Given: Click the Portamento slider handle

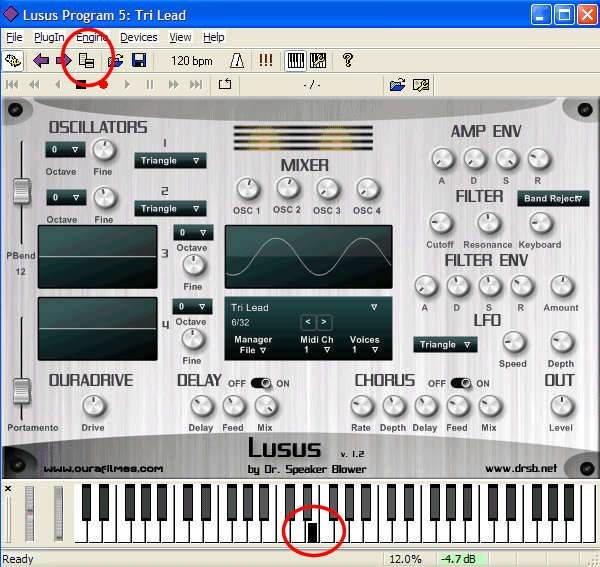Looking at the screenshot, I should 21,391.
